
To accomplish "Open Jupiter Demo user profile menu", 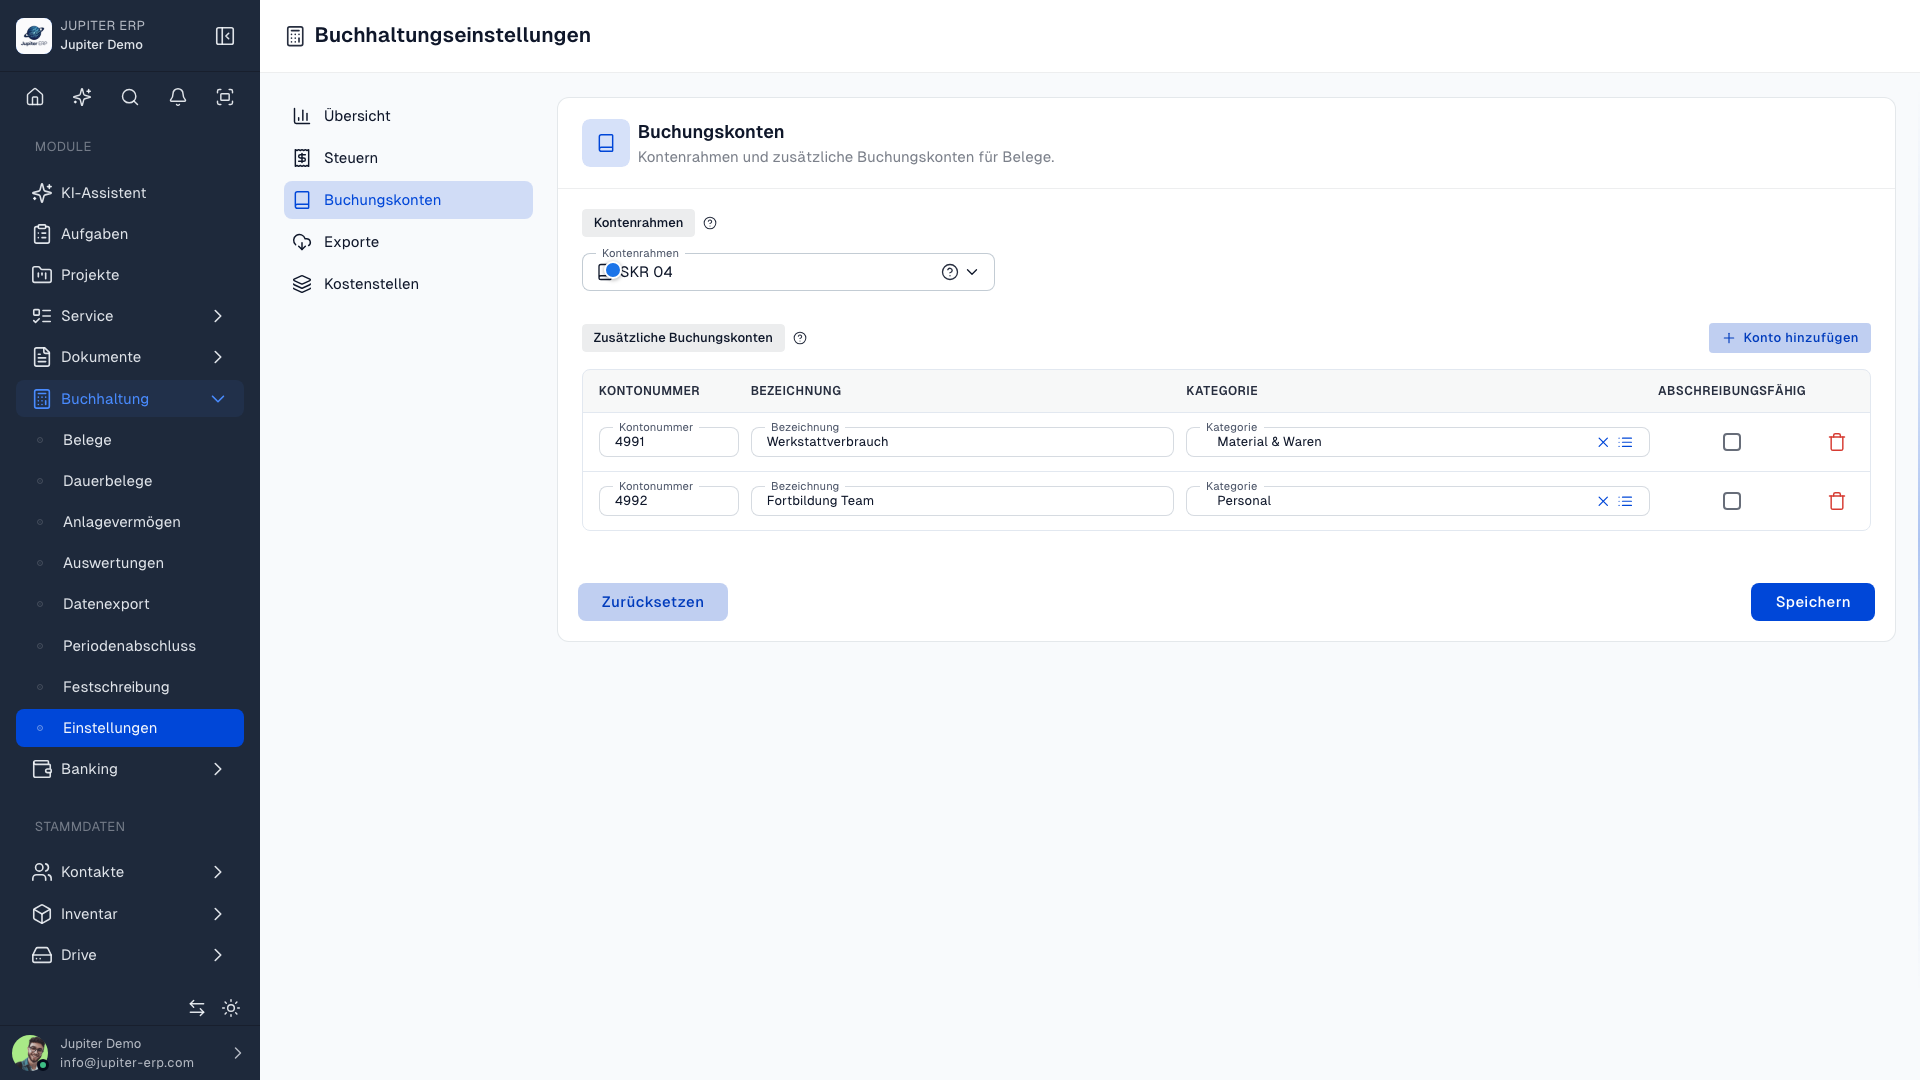I will pyautogui.click(x=130, y=1053).
